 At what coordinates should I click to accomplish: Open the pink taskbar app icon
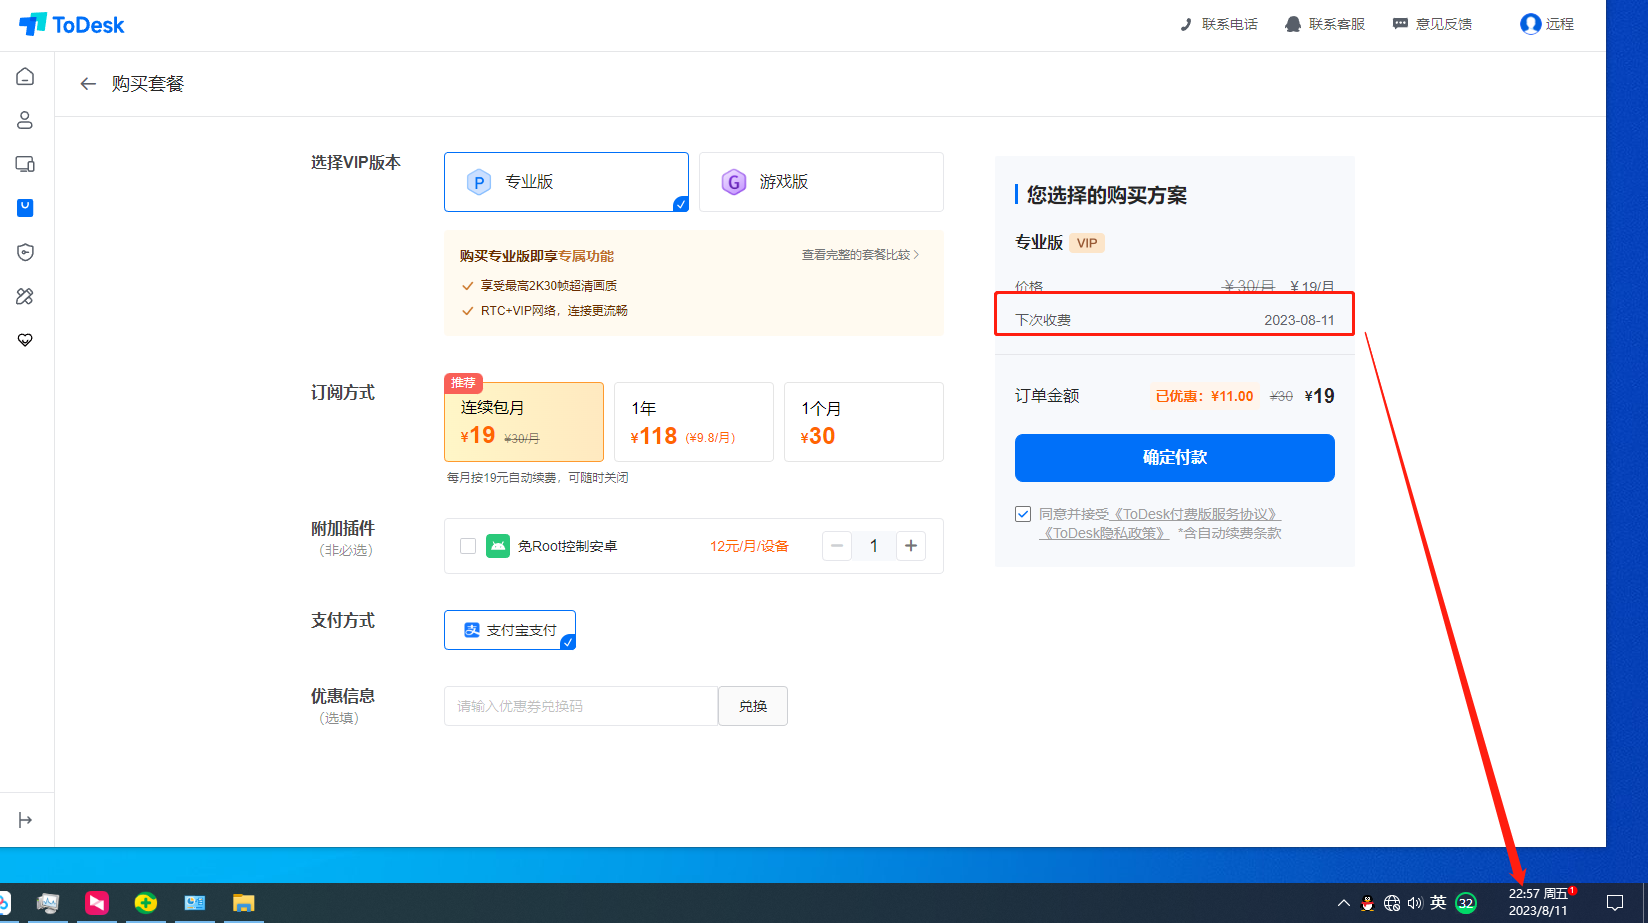click(97, 903)
